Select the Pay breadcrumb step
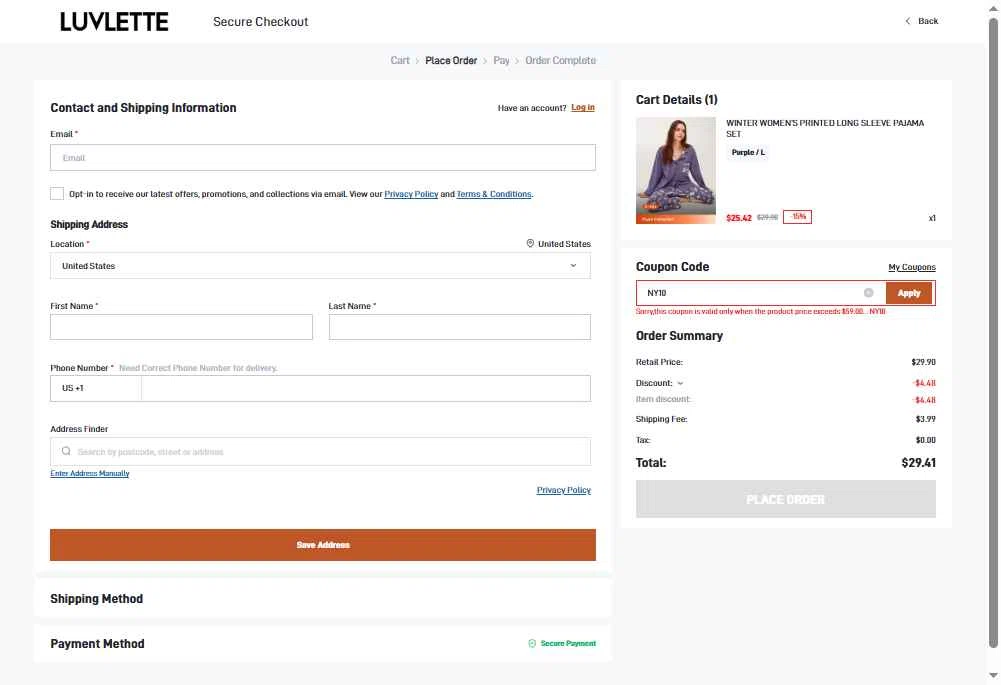Viewport: 1001px width, 685px height. click(x=501, y=61)
